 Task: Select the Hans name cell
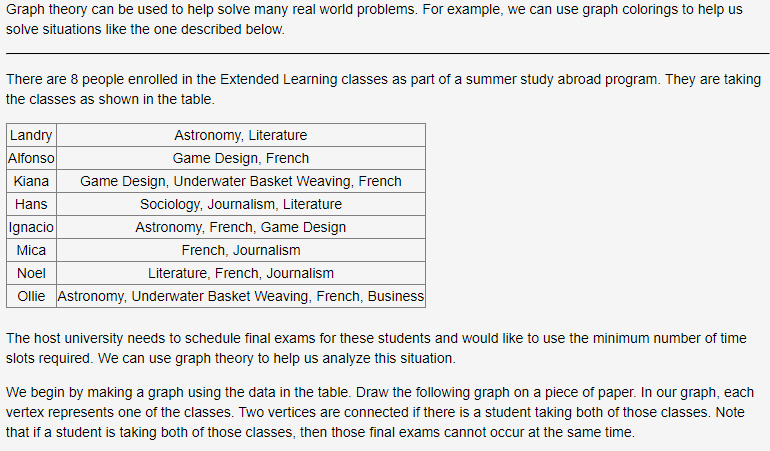[x=31, y=204]
